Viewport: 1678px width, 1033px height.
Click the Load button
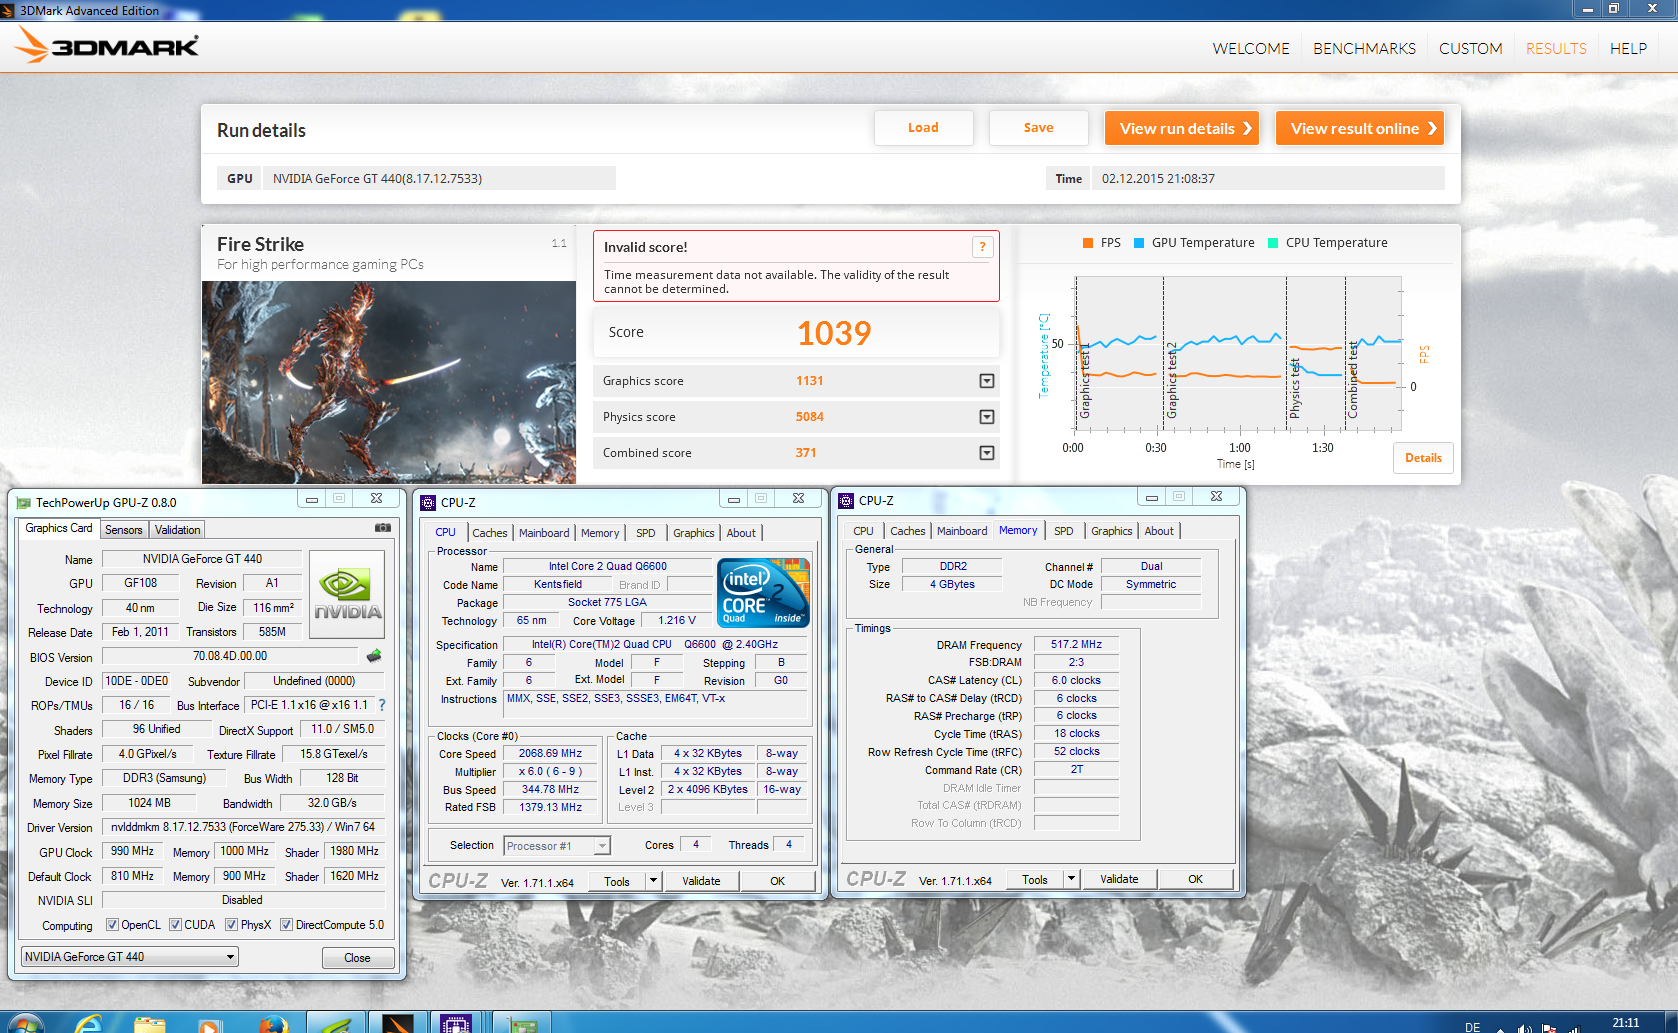pos(923,128)
